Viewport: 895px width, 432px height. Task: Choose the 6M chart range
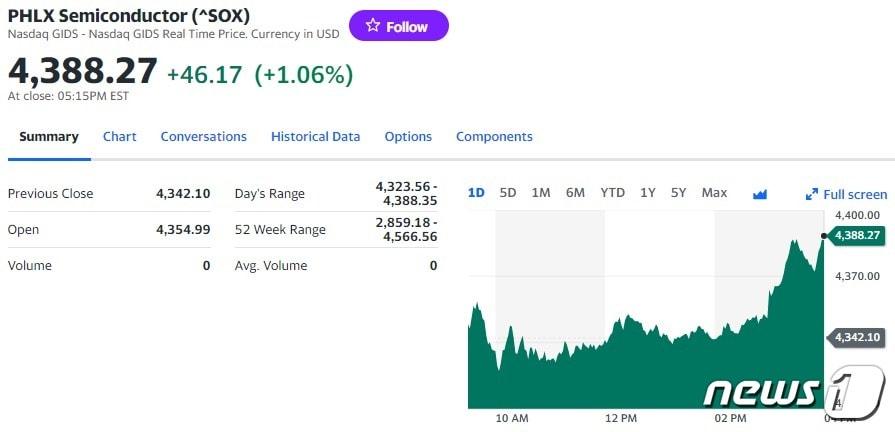[x=575, y=192]
